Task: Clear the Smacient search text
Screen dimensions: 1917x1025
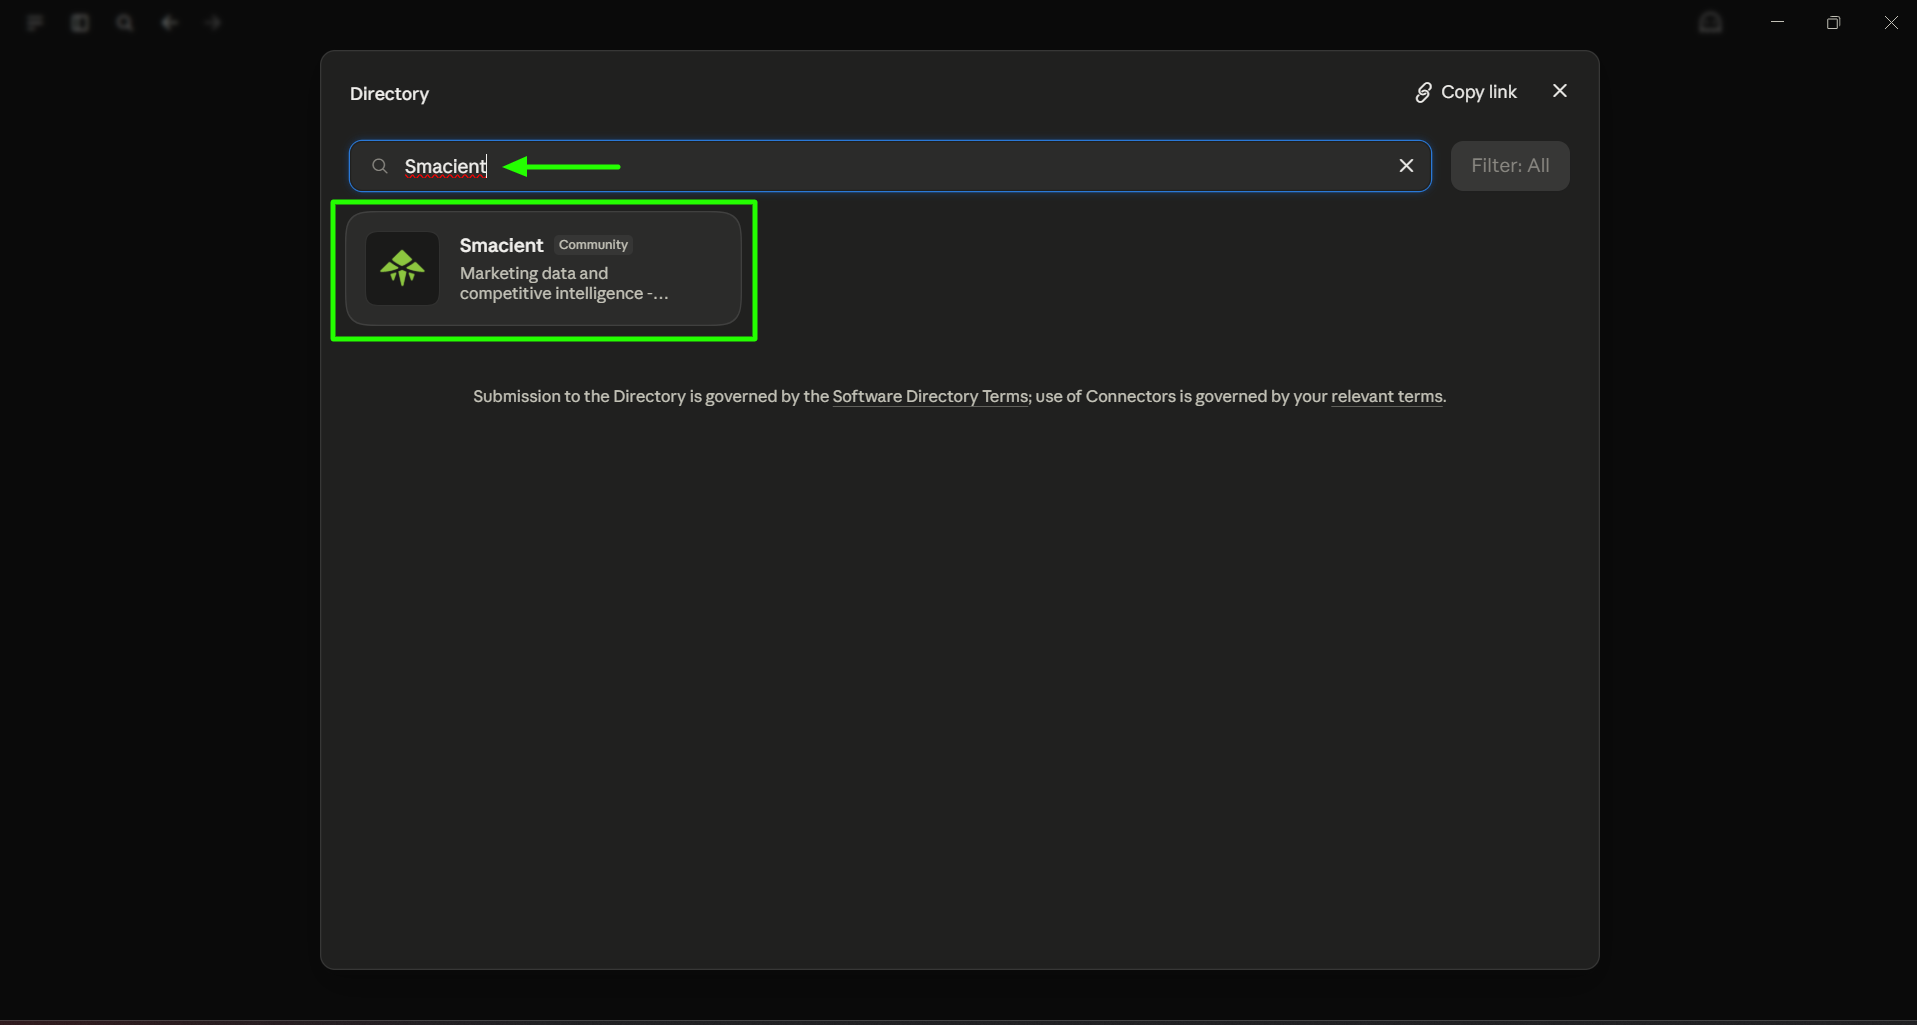Action: pos(1406,166)
